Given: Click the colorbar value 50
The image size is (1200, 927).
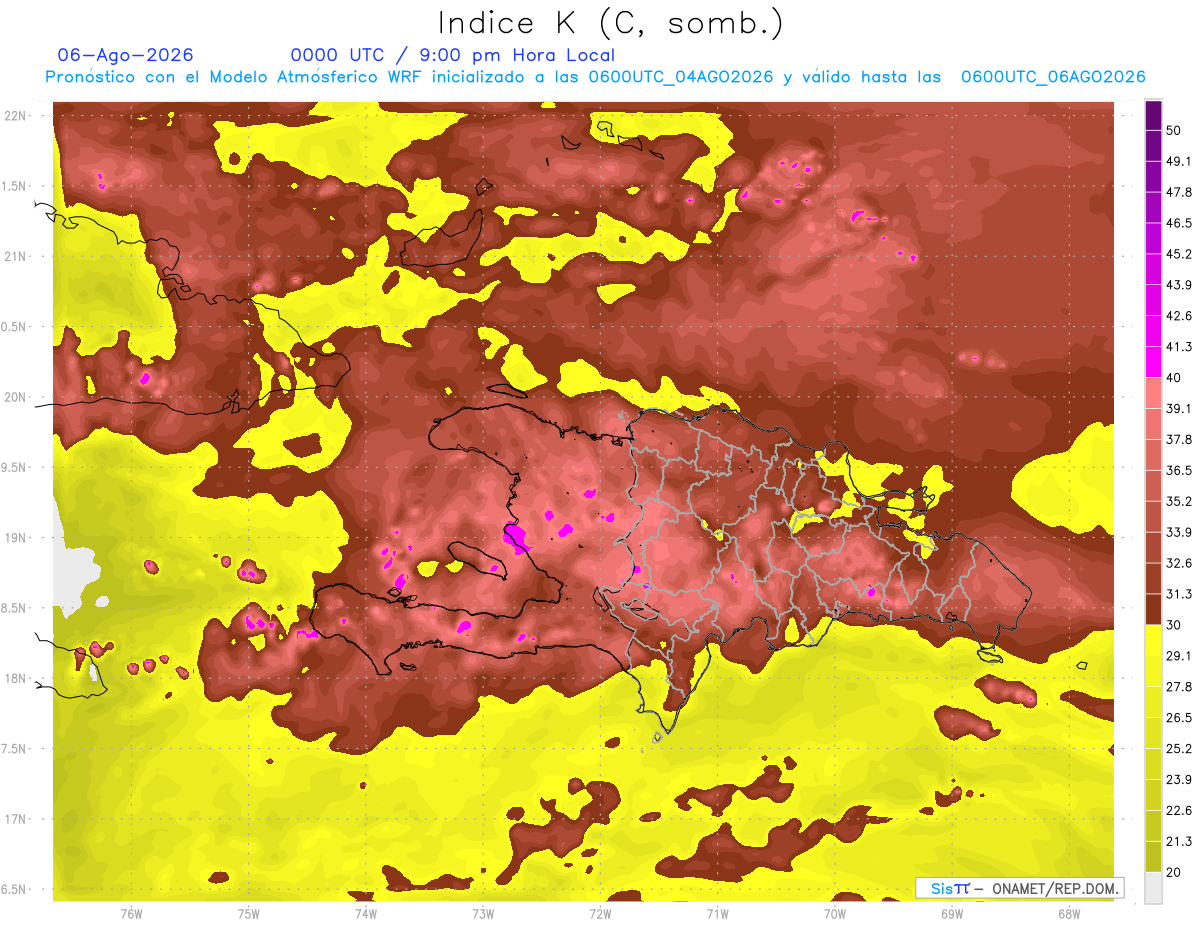Looking at the screenshot, I should tap(1173, 130).
